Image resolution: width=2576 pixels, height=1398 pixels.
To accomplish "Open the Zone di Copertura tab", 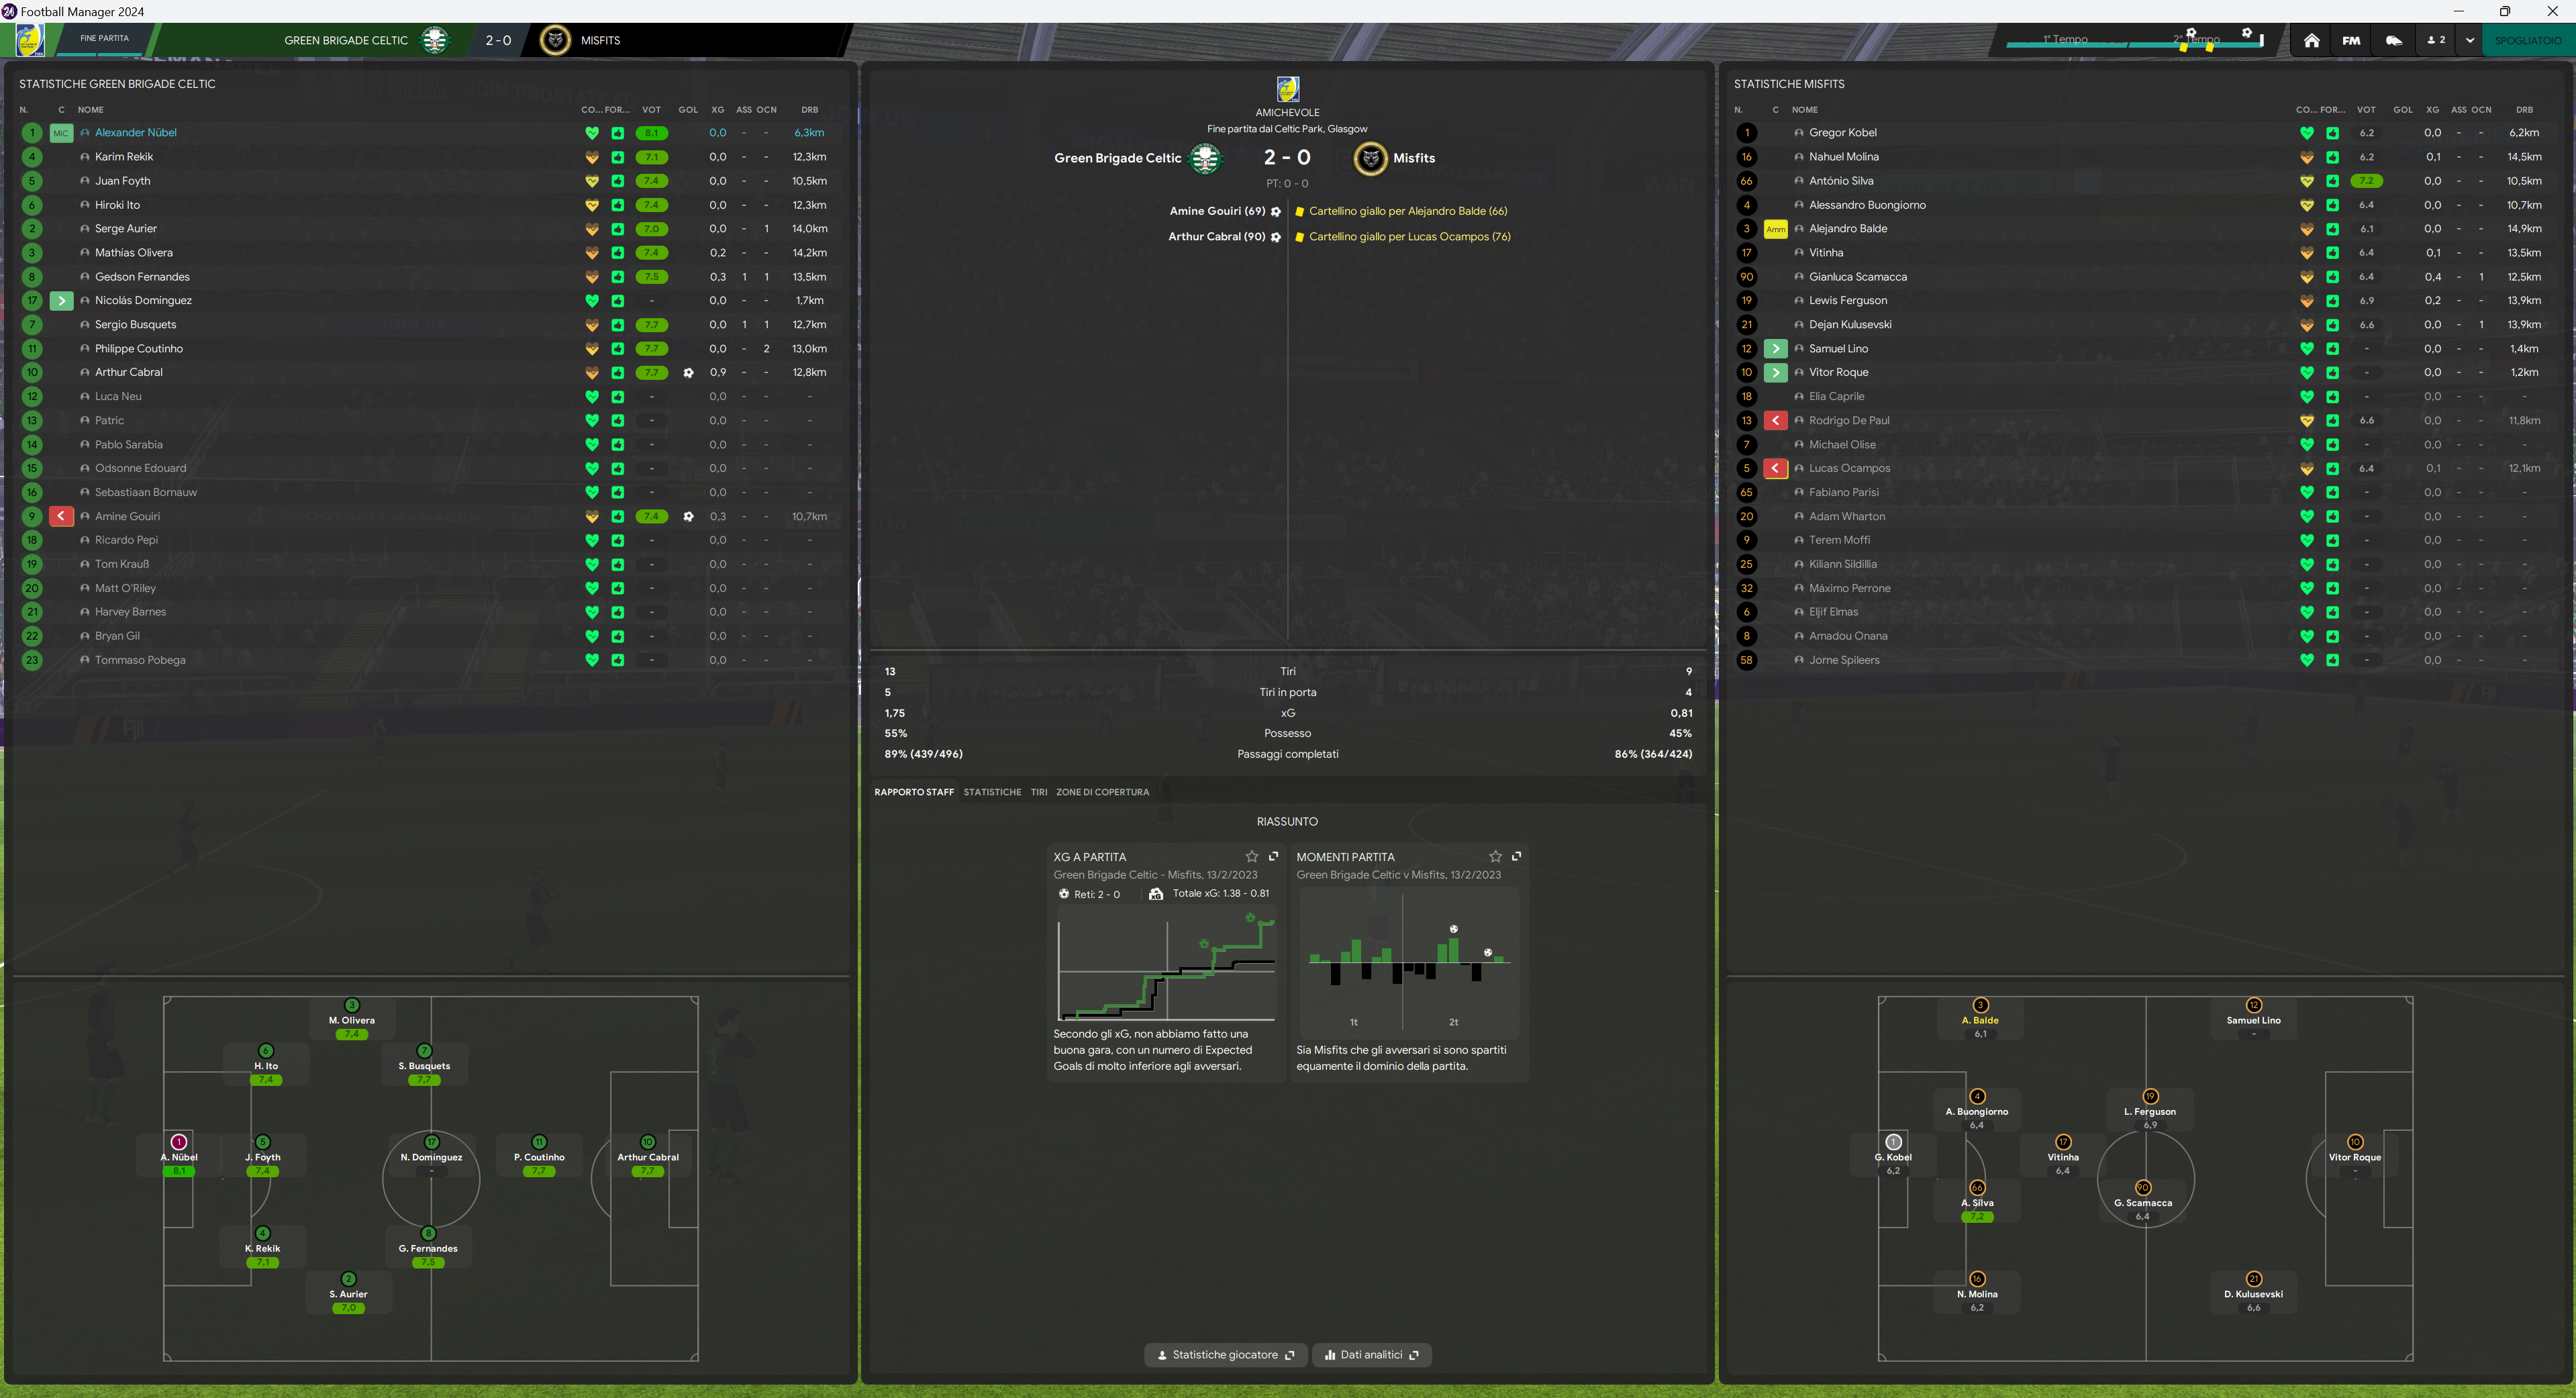I will [x=1102, y=792].
